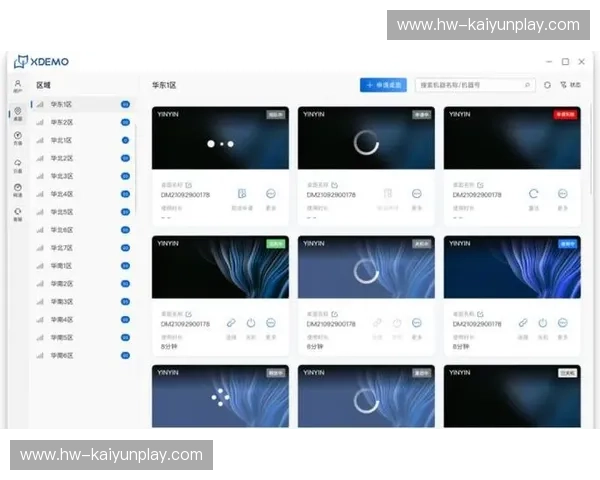Click connect link icon on green-badge card
Viewport: 600px width, 480px height.
click(231, 323)
